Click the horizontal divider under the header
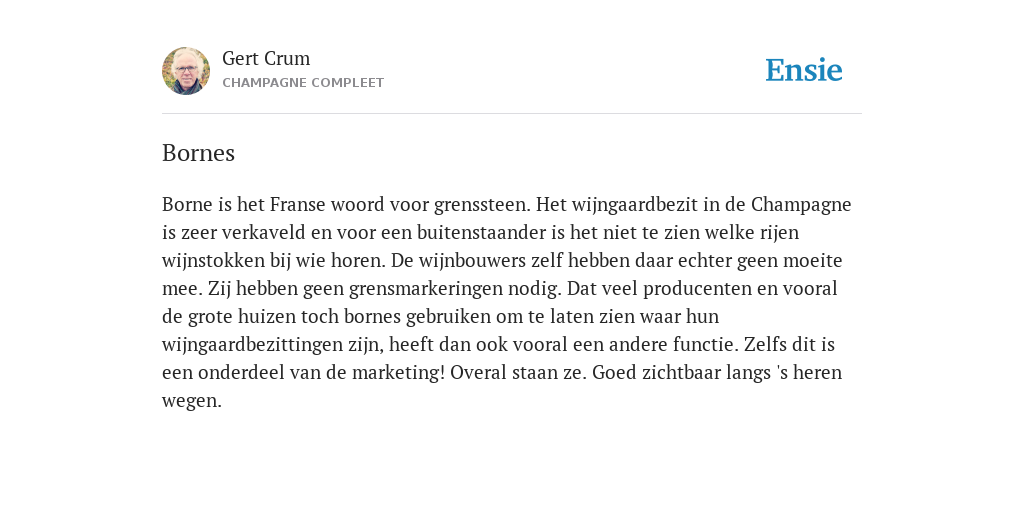The image size is (1024, 512). [x=512, y=114]
